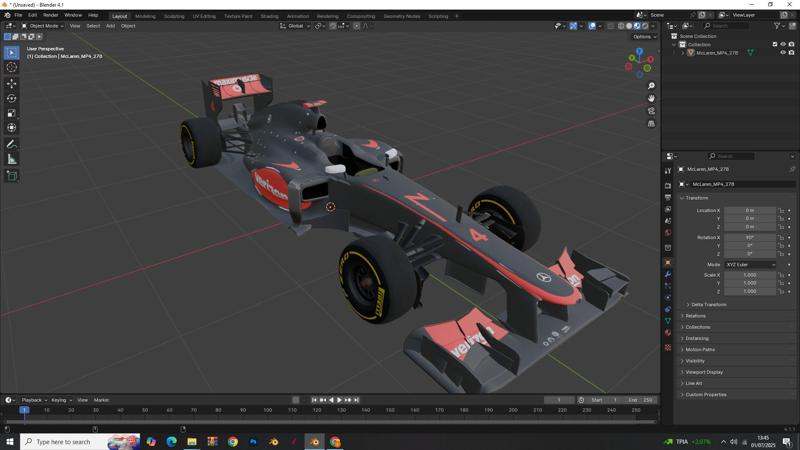The image size is (800, 450).
Task: Expand the Viewport Display panel
Action: click(702, 372)
